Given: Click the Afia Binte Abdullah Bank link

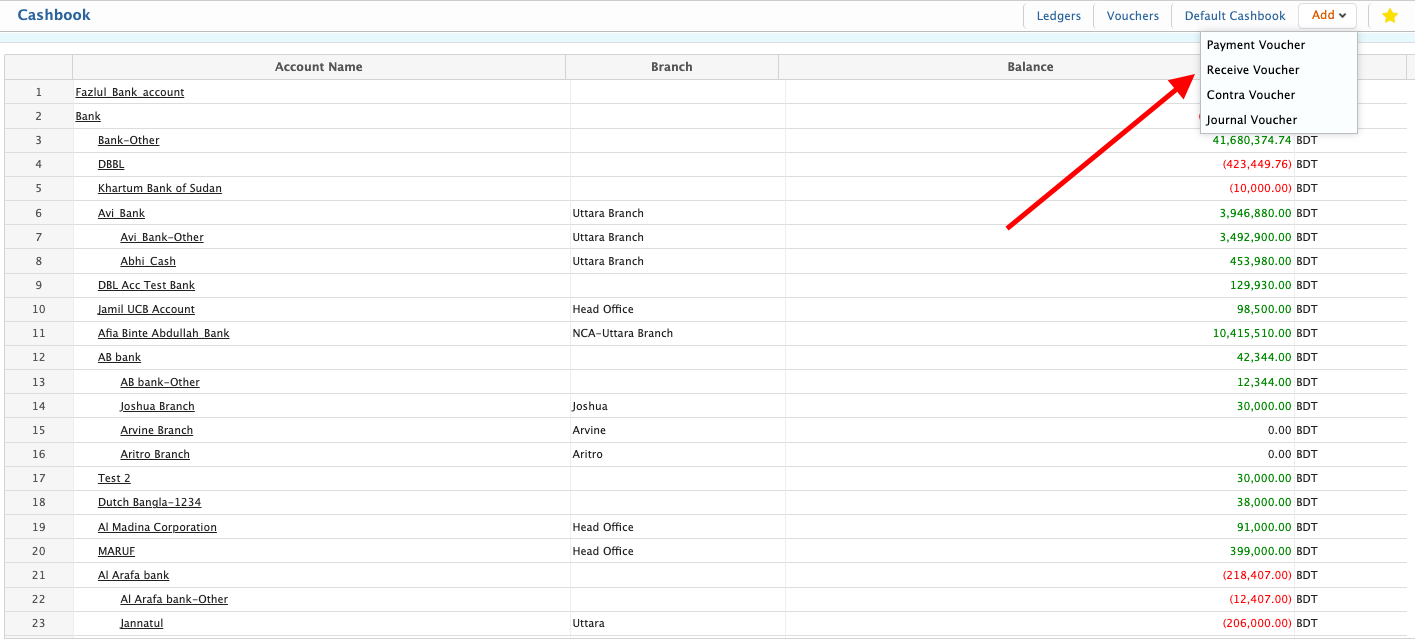Looking at the screenshot, I should [163, 333].
